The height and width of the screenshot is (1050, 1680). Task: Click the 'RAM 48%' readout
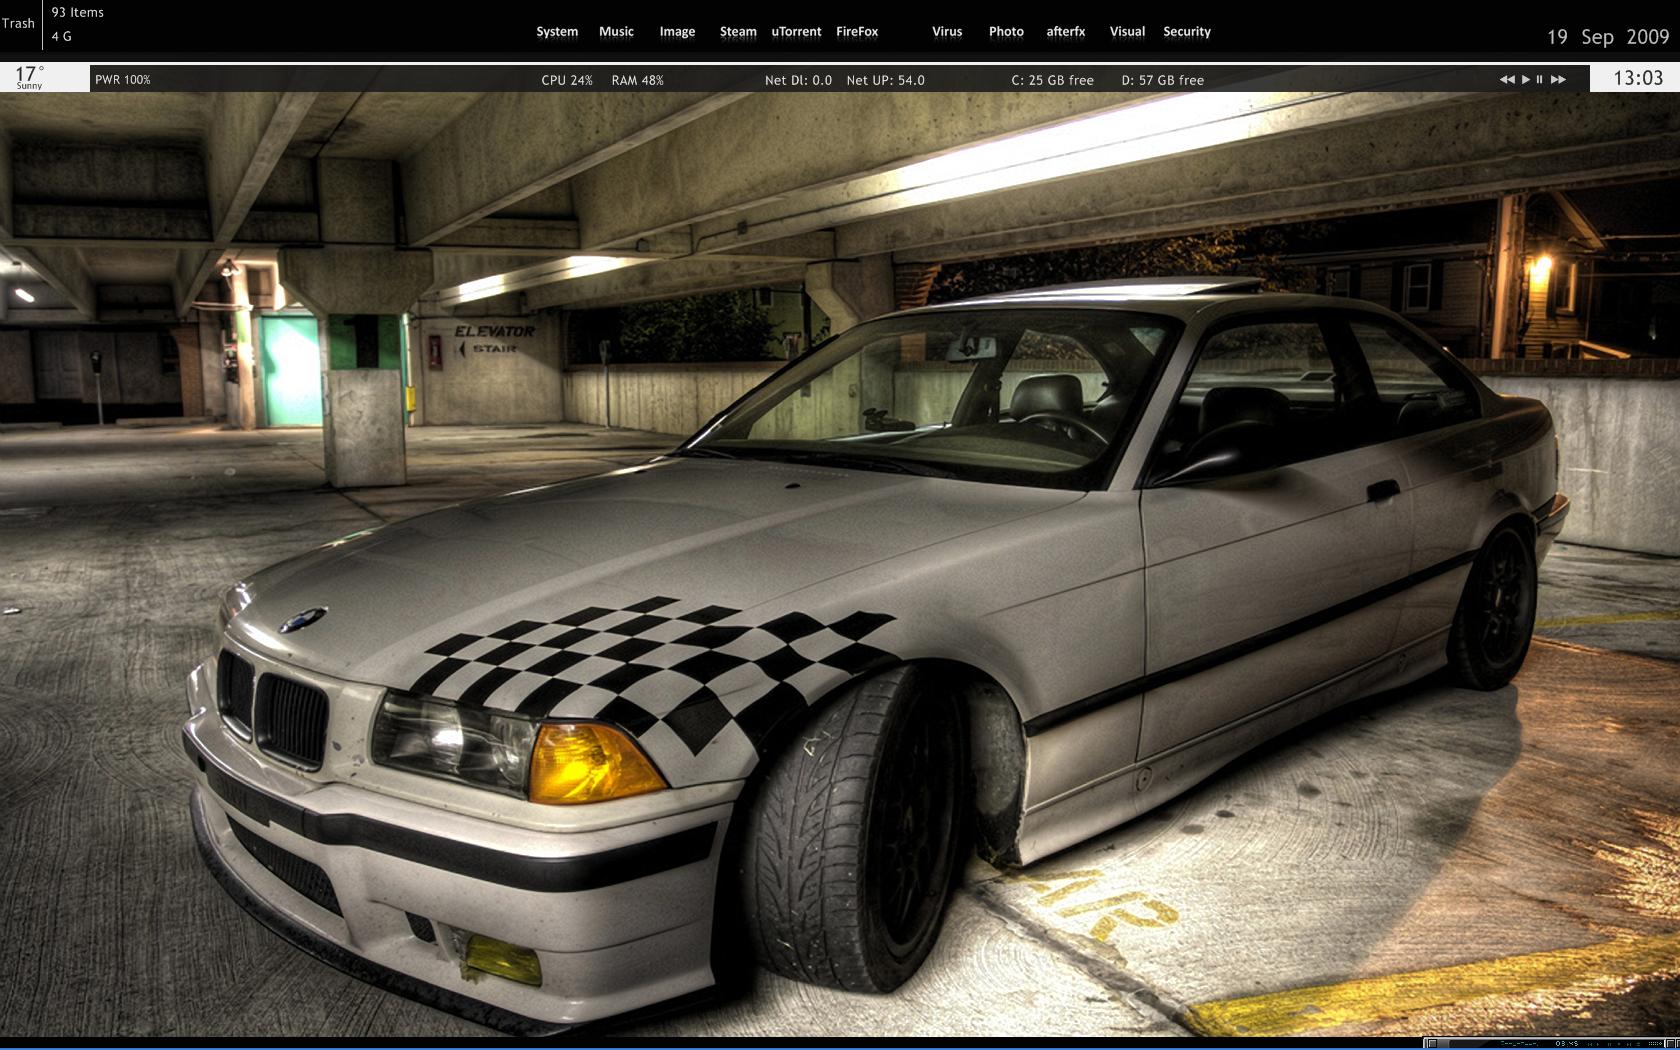coord(638,80)
